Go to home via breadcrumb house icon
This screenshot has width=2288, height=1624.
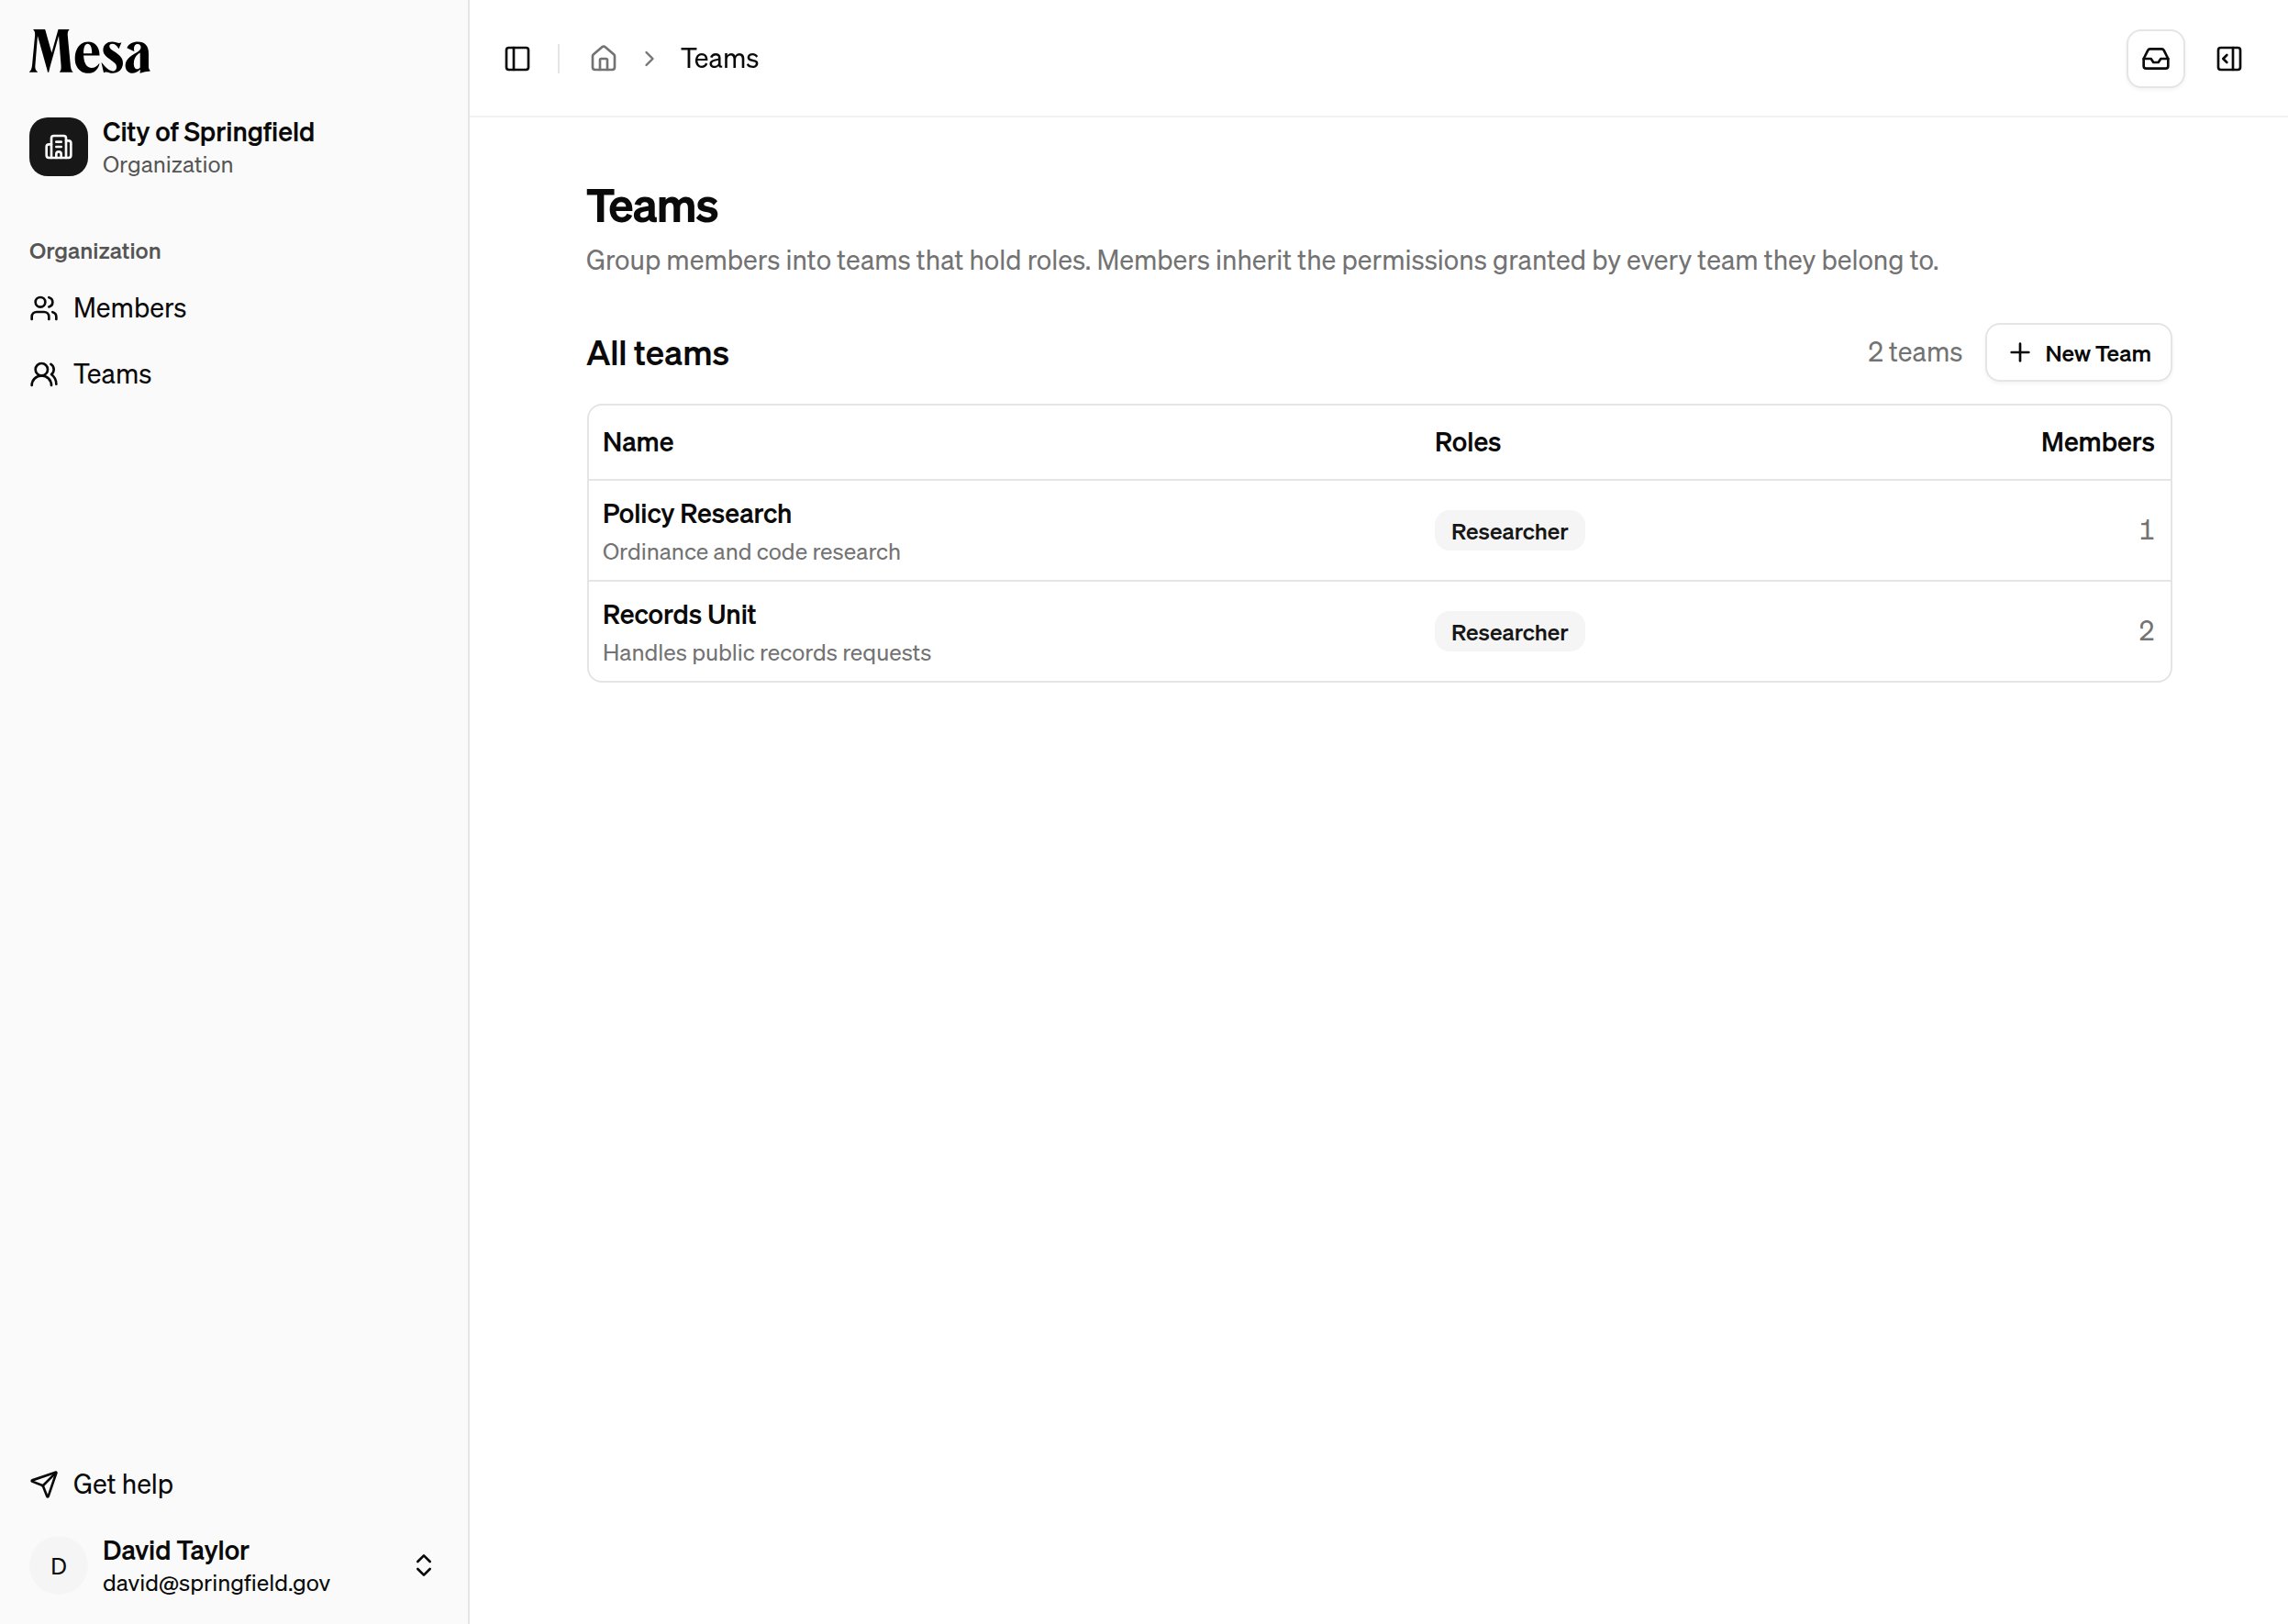coord(603,59)
